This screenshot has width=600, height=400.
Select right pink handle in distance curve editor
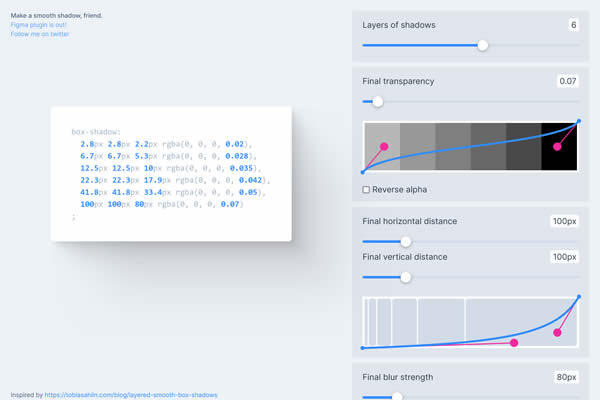point(557,332)
